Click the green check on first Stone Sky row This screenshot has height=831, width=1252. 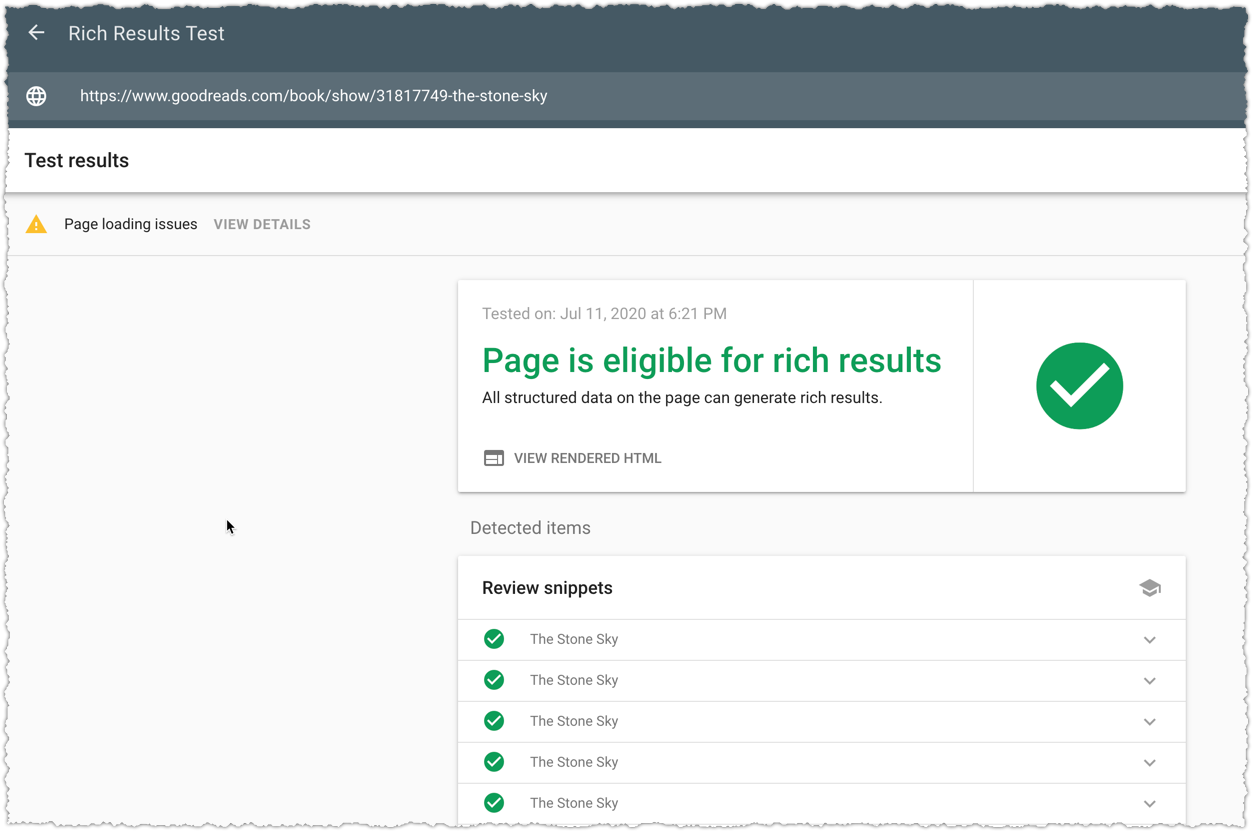494,639
